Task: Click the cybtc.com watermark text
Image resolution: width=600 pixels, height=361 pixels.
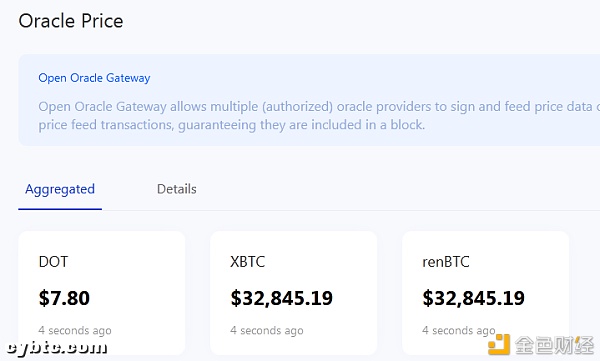Action: tap(57, 347)
